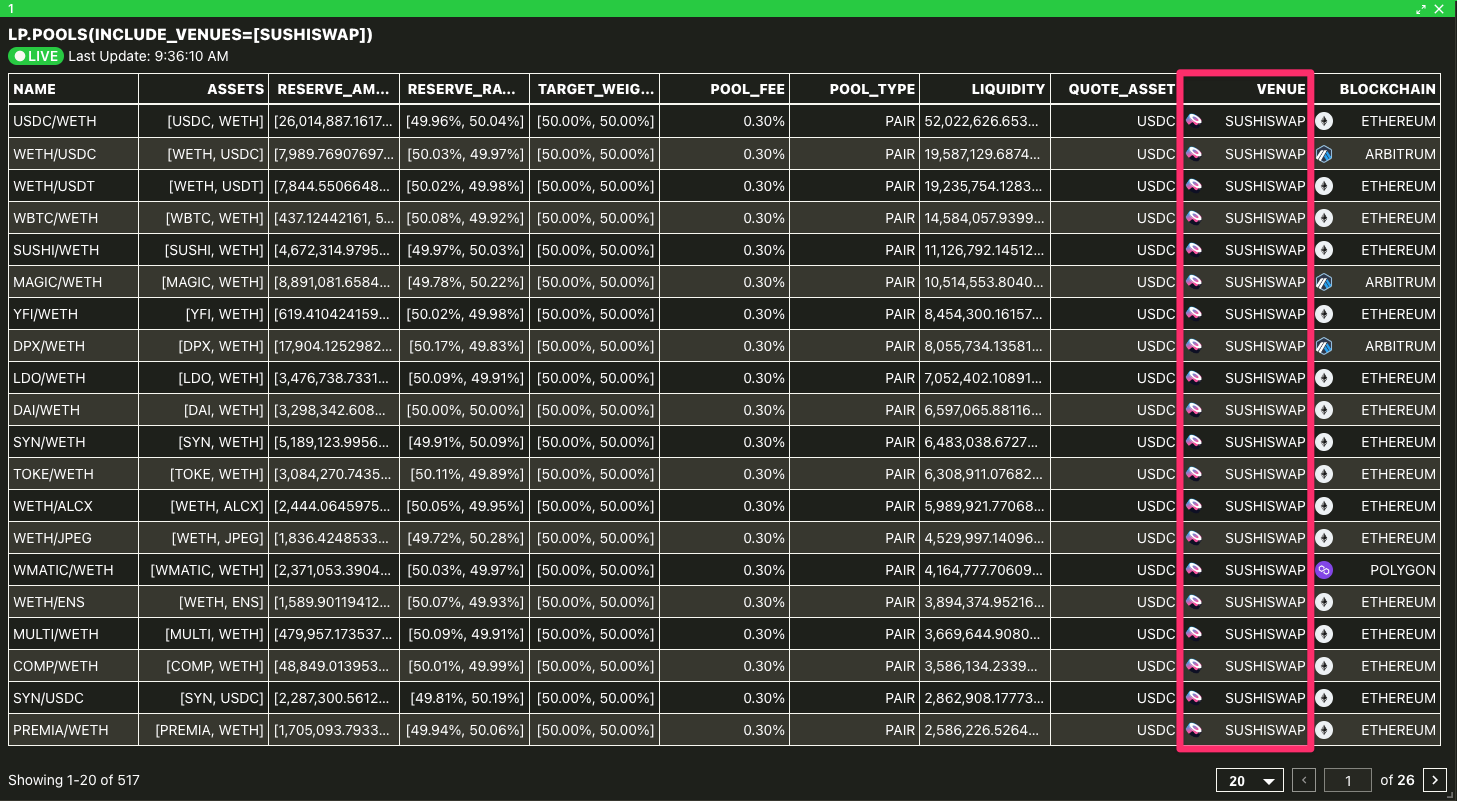Click the SushiSwap icon in TOKE/WETH row
The width and height of the screenshot is (1457, 801).
coord(1194,474)
